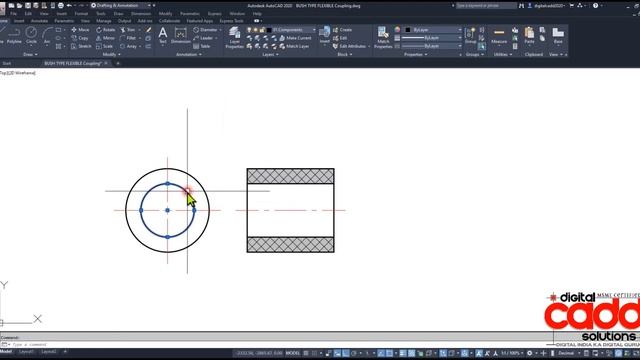Click Create block
The width and height of the screenshot is (640, 360).
click(x=342, y=30)
